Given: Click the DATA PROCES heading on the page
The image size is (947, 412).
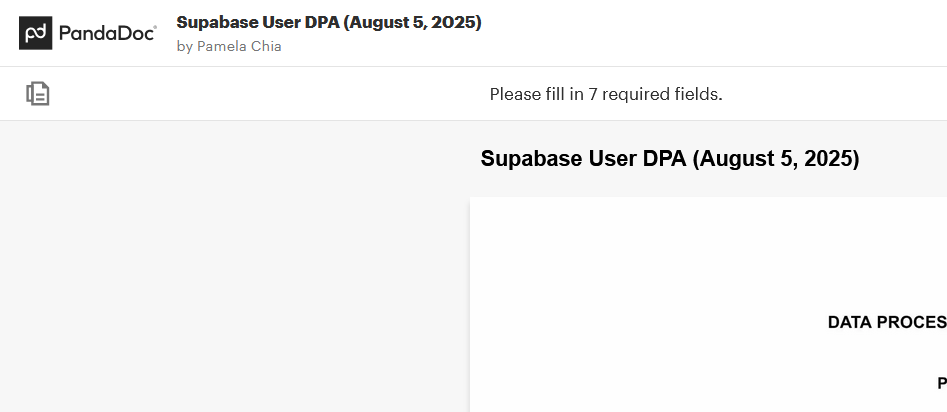Looking at the screenshot, I should pyautogui.click(x=886, y=322).
